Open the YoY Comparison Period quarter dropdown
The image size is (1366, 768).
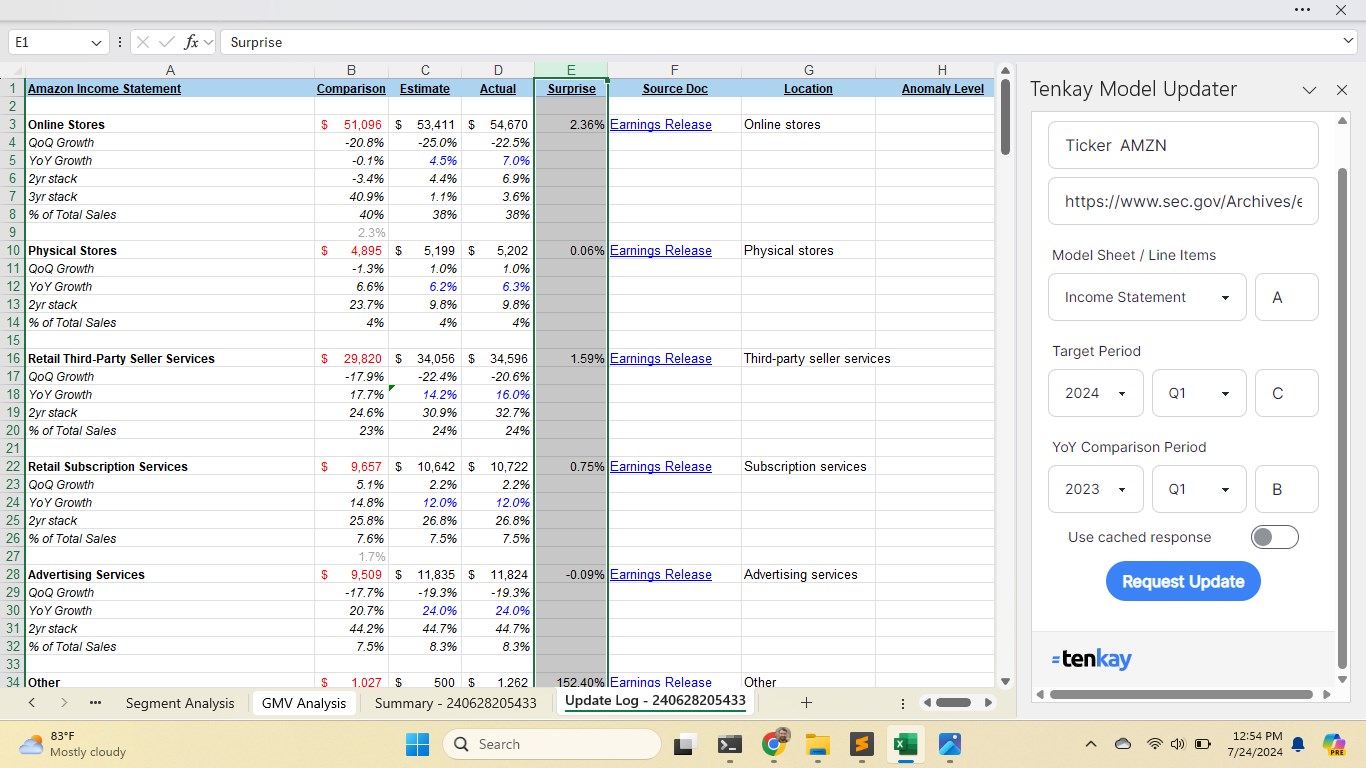click(1200, 489)
